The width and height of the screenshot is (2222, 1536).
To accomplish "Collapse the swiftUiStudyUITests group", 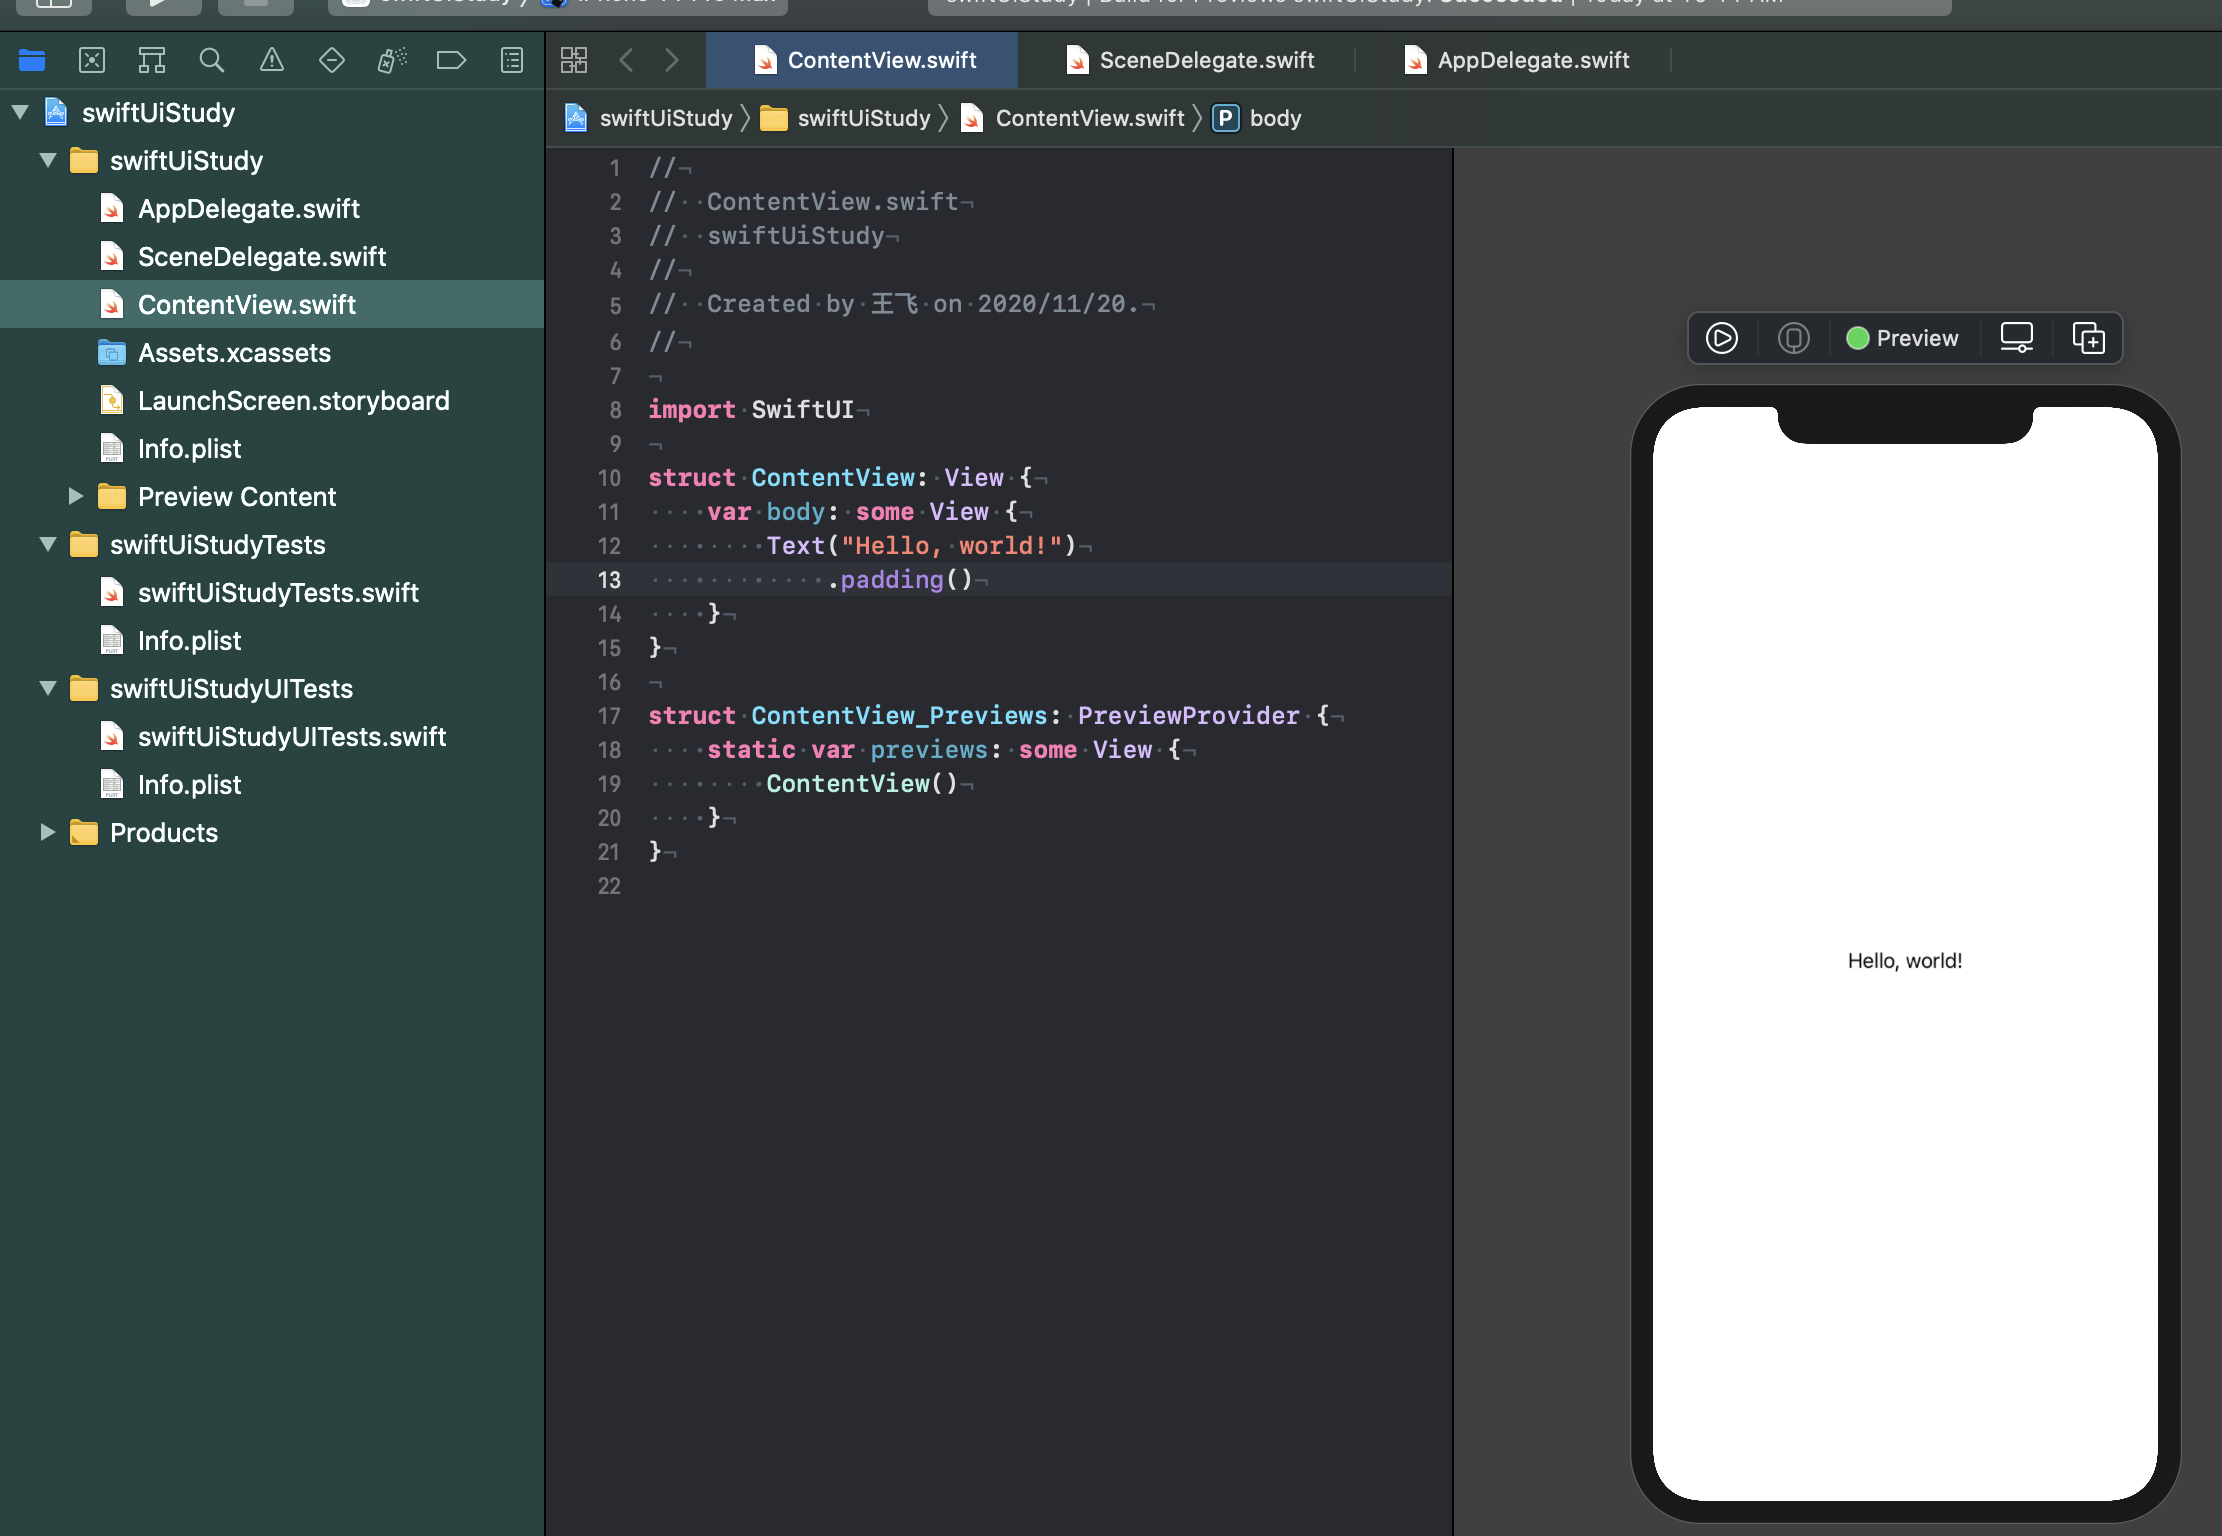I will pyautogui.click(x=48, y=688).
